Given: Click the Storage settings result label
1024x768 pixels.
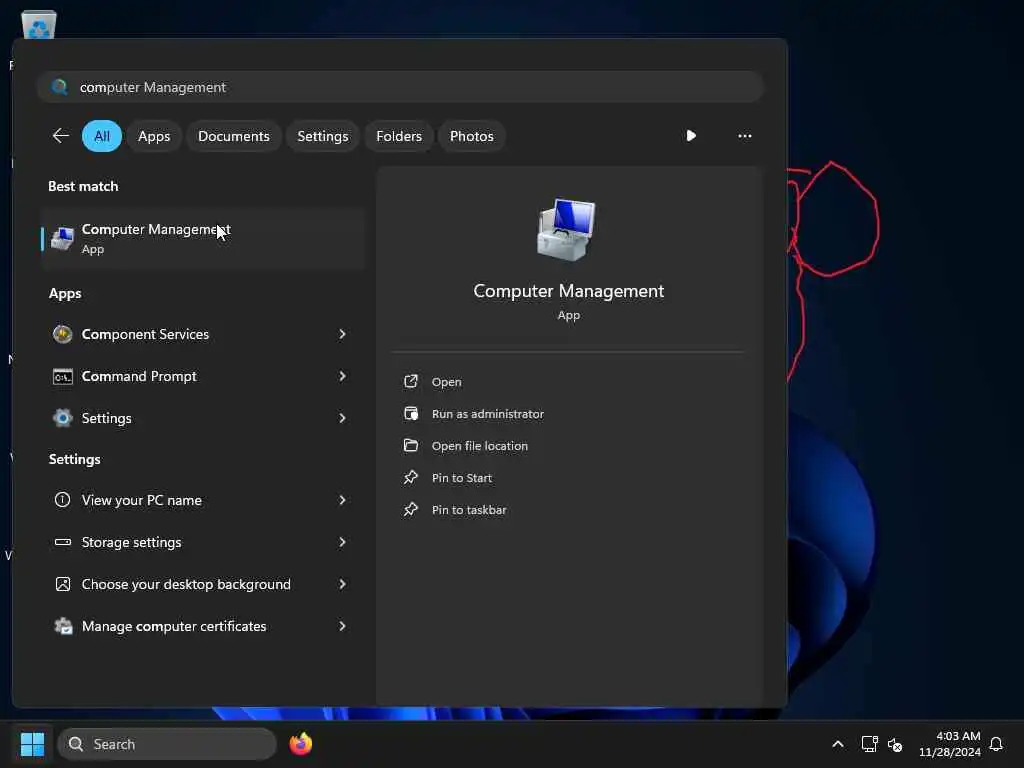Looking at the screenshot, I should click(131, 543).
